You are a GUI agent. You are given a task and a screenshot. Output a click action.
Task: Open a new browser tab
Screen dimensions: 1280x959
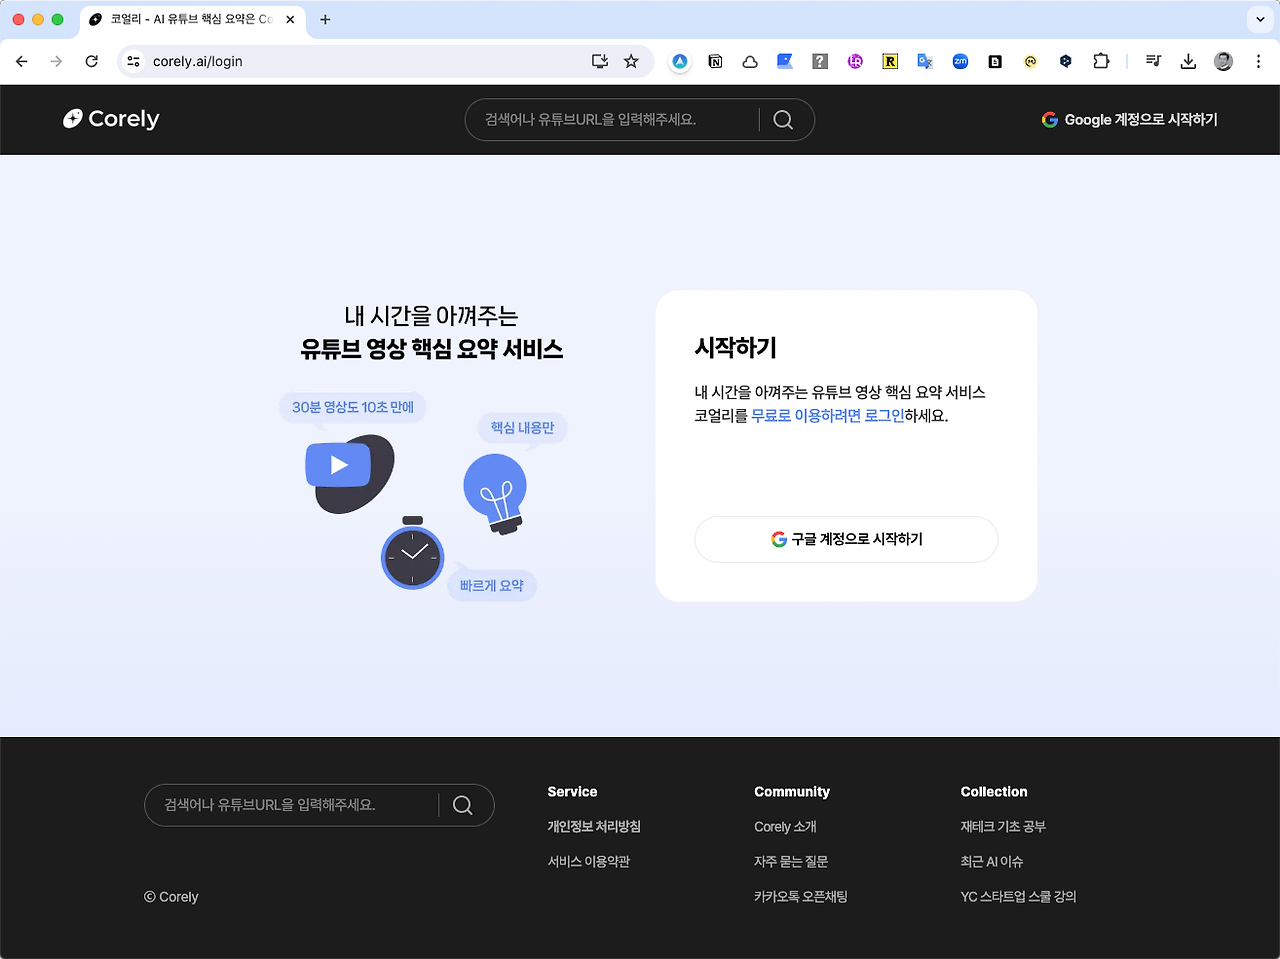(324, 19)
